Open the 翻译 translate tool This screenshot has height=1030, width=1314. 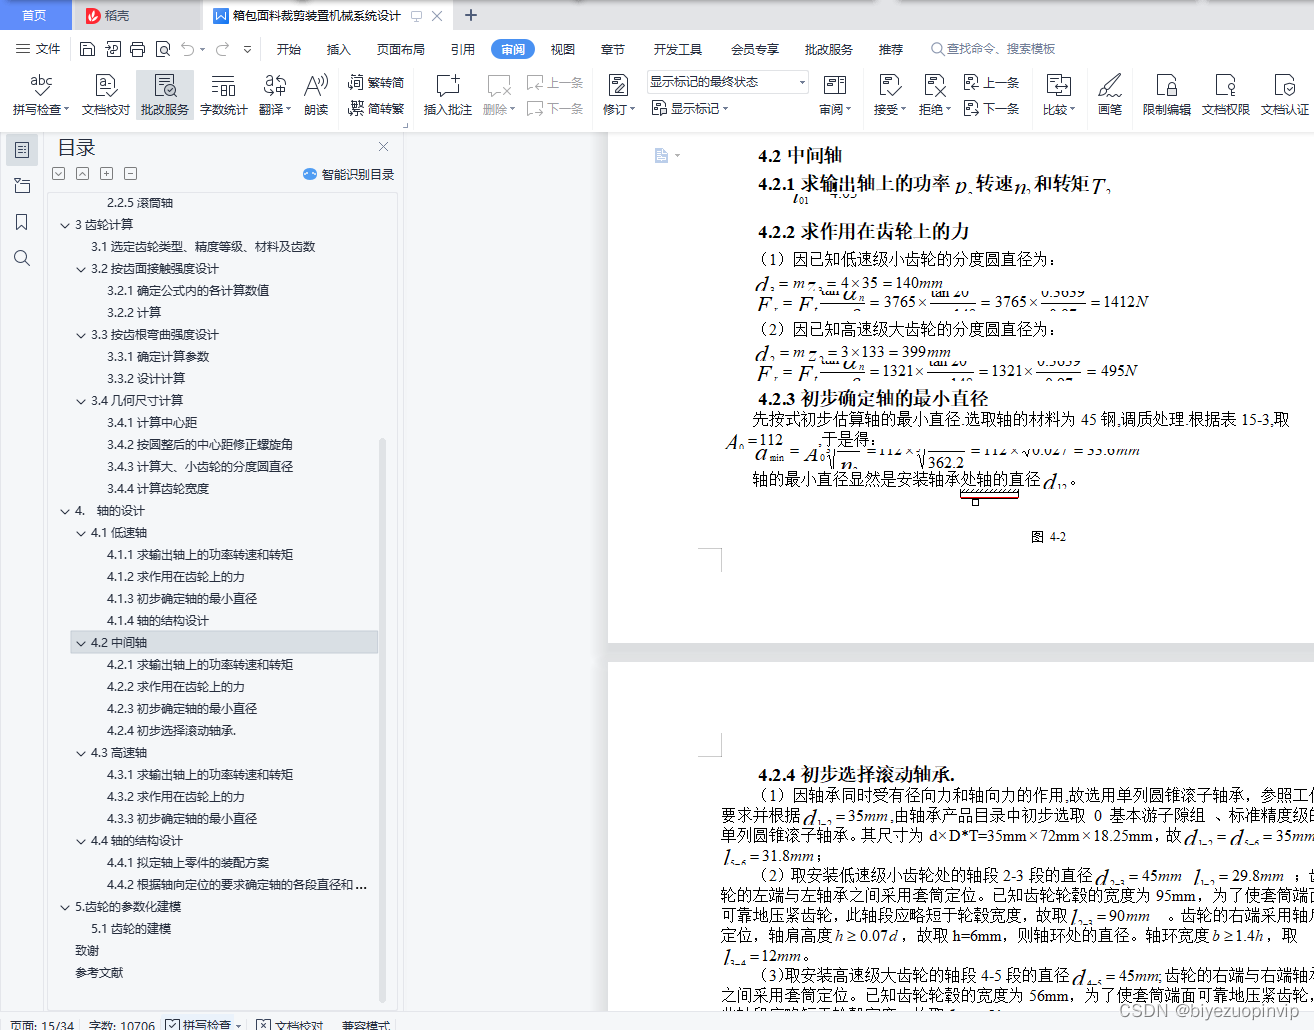point(275,95)
